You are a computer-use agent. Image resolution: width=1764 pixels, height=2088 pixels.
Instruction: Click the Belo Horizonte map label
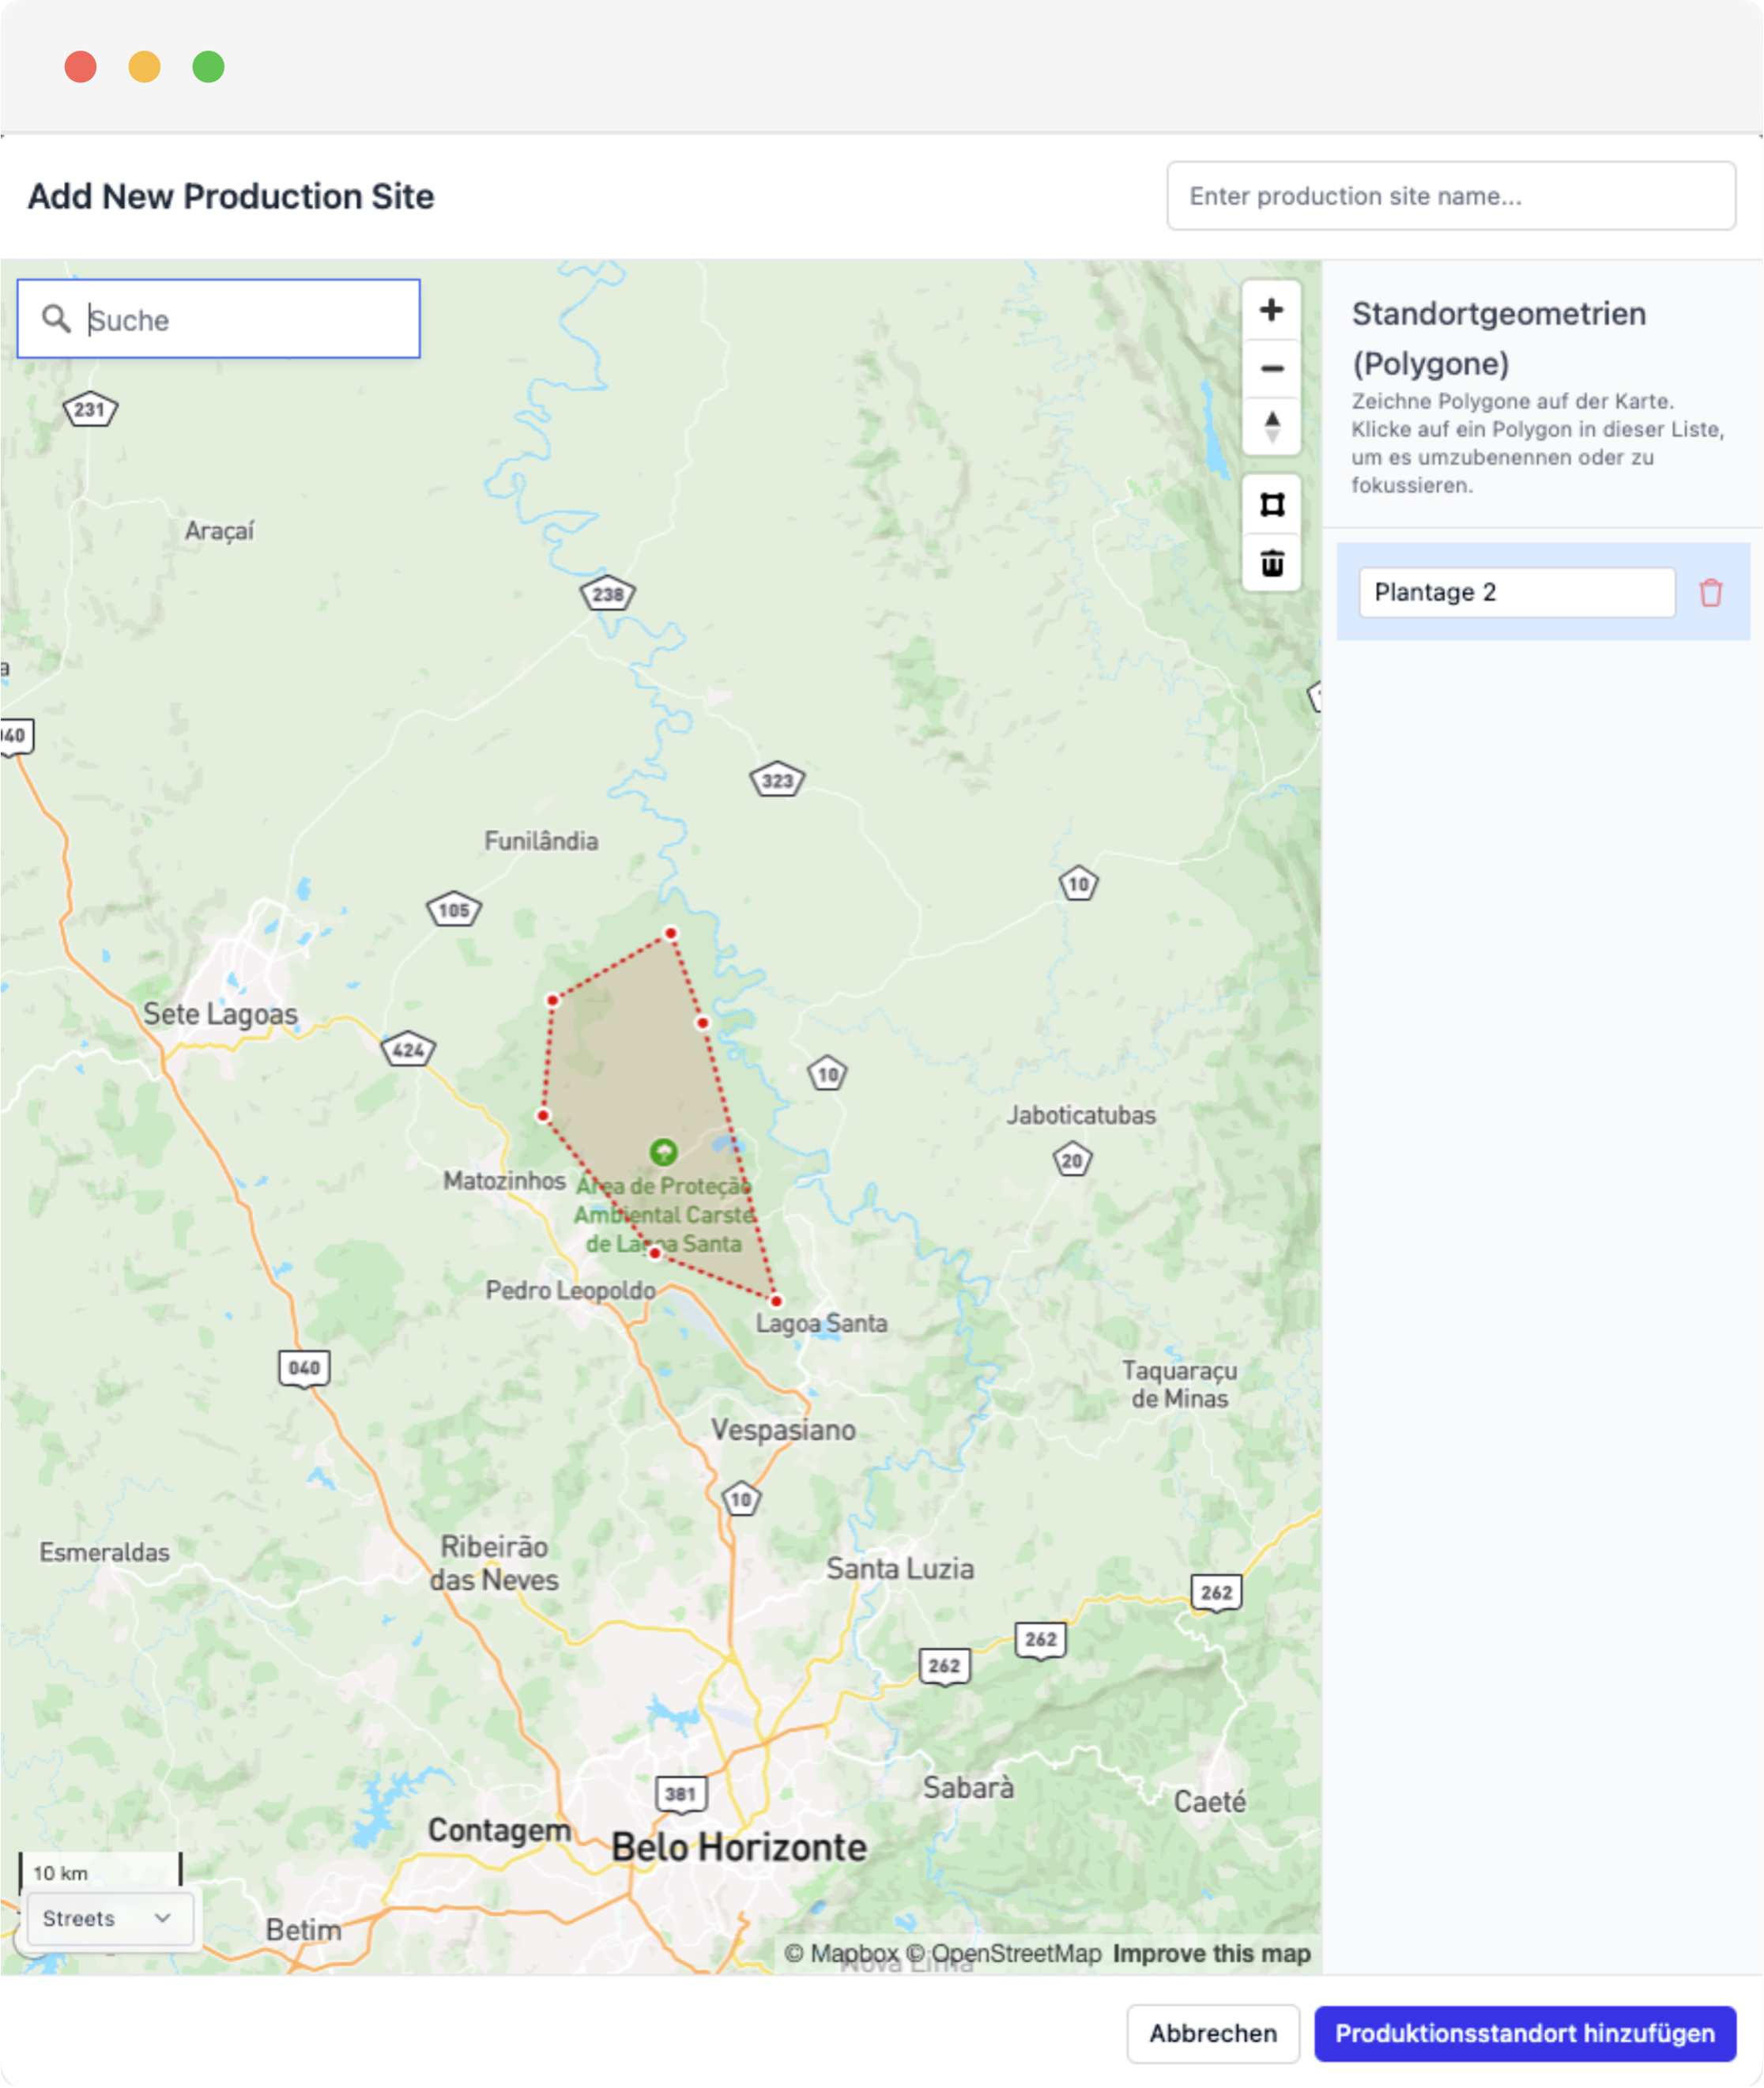[x=739, y=1847]
